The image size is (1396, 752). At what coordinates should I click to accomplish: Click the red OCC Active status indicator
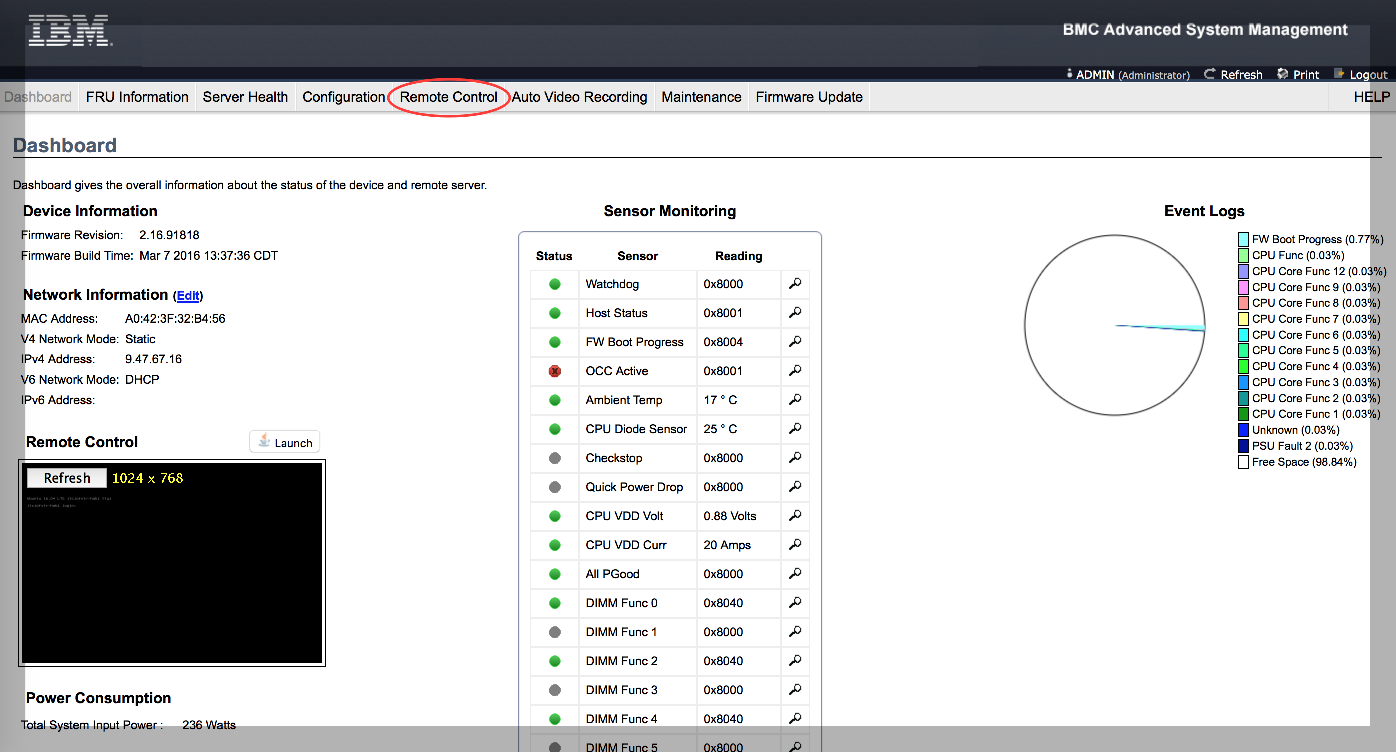click(x=555, y=371)
